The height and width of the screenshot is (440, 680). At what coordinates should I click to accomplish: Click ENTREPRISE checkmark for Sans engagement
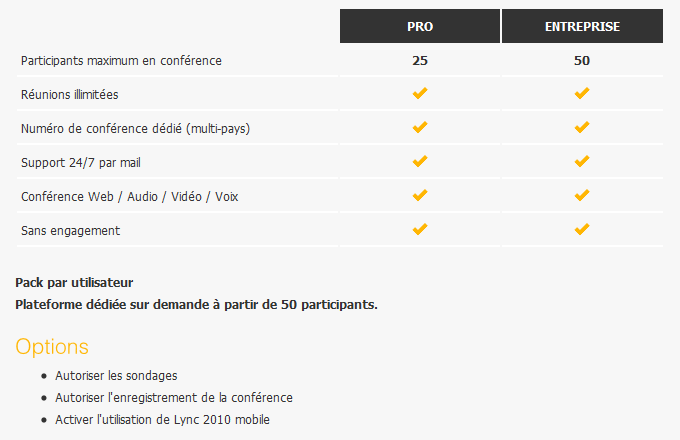coord(582,230)
